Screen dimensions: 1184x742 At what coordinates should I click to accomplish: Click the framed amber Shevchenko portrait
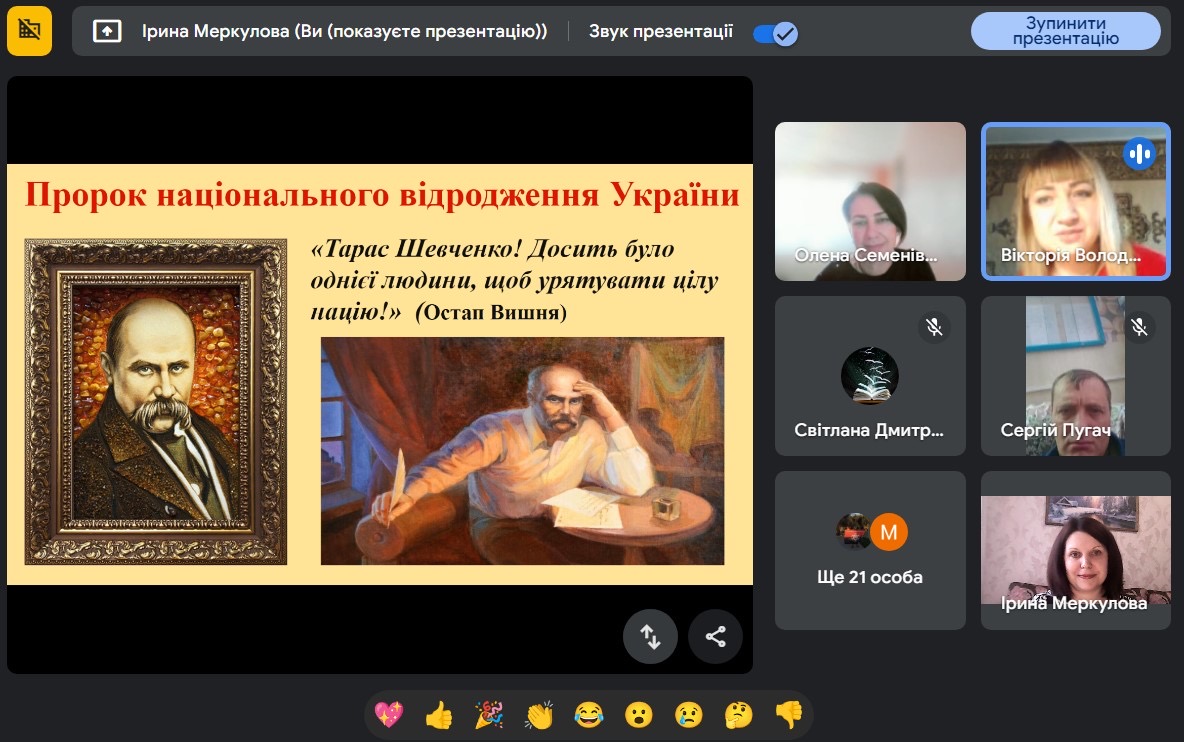tap(156, 402)
